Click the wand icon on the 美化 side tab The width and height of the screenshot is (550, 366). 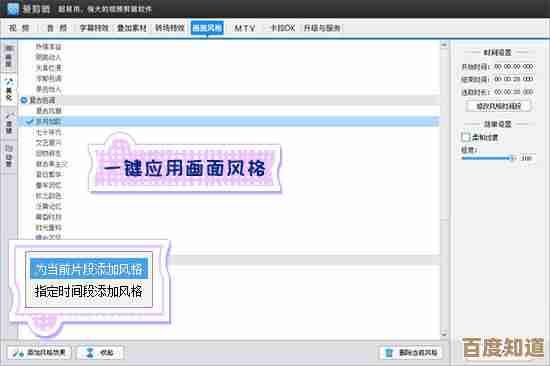click(9, 81)
